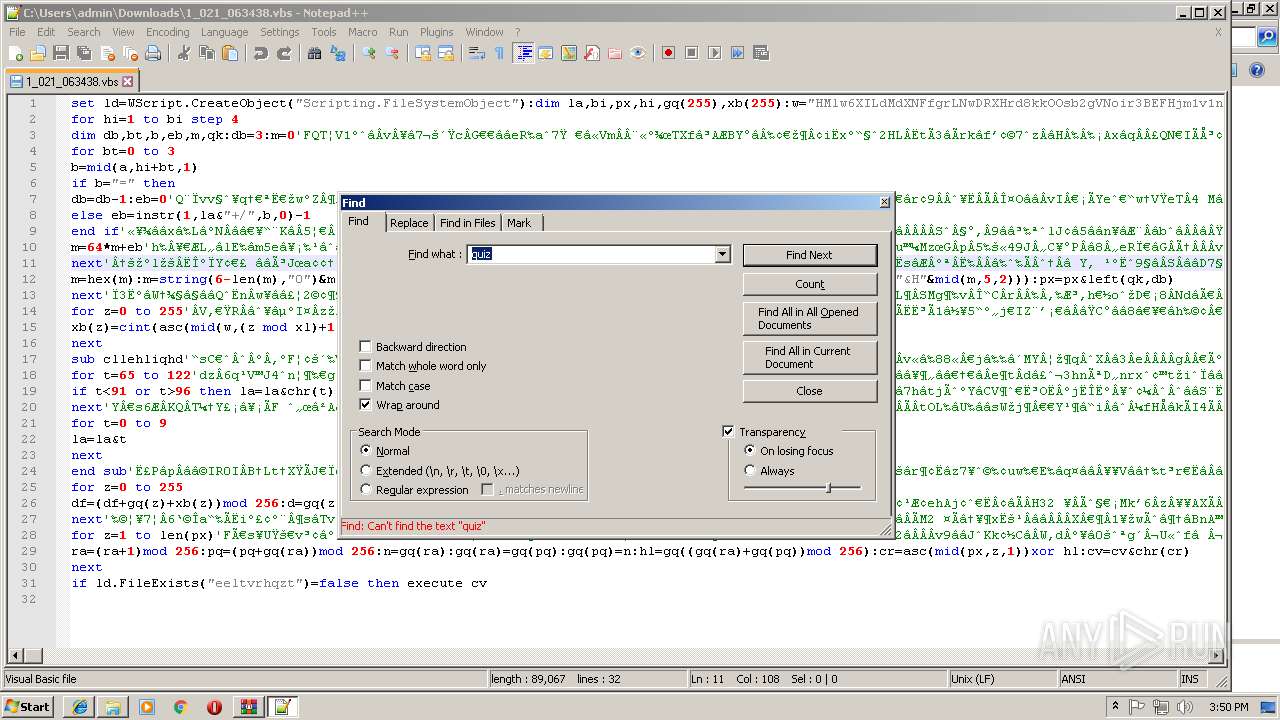Open the Plugins menu

(436, 32)
